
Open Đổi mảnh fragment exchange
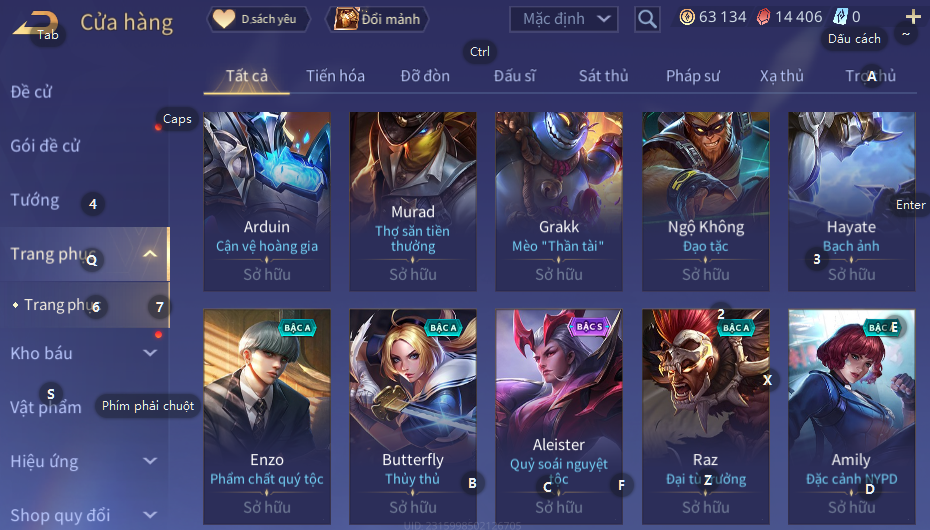377,19
